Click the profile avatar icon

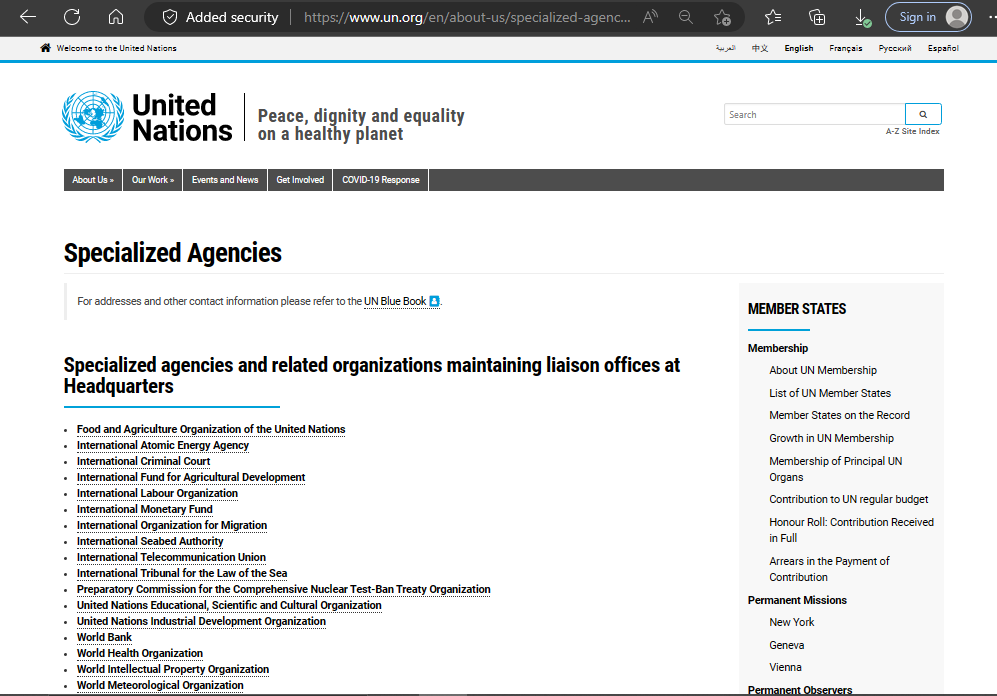957,17
